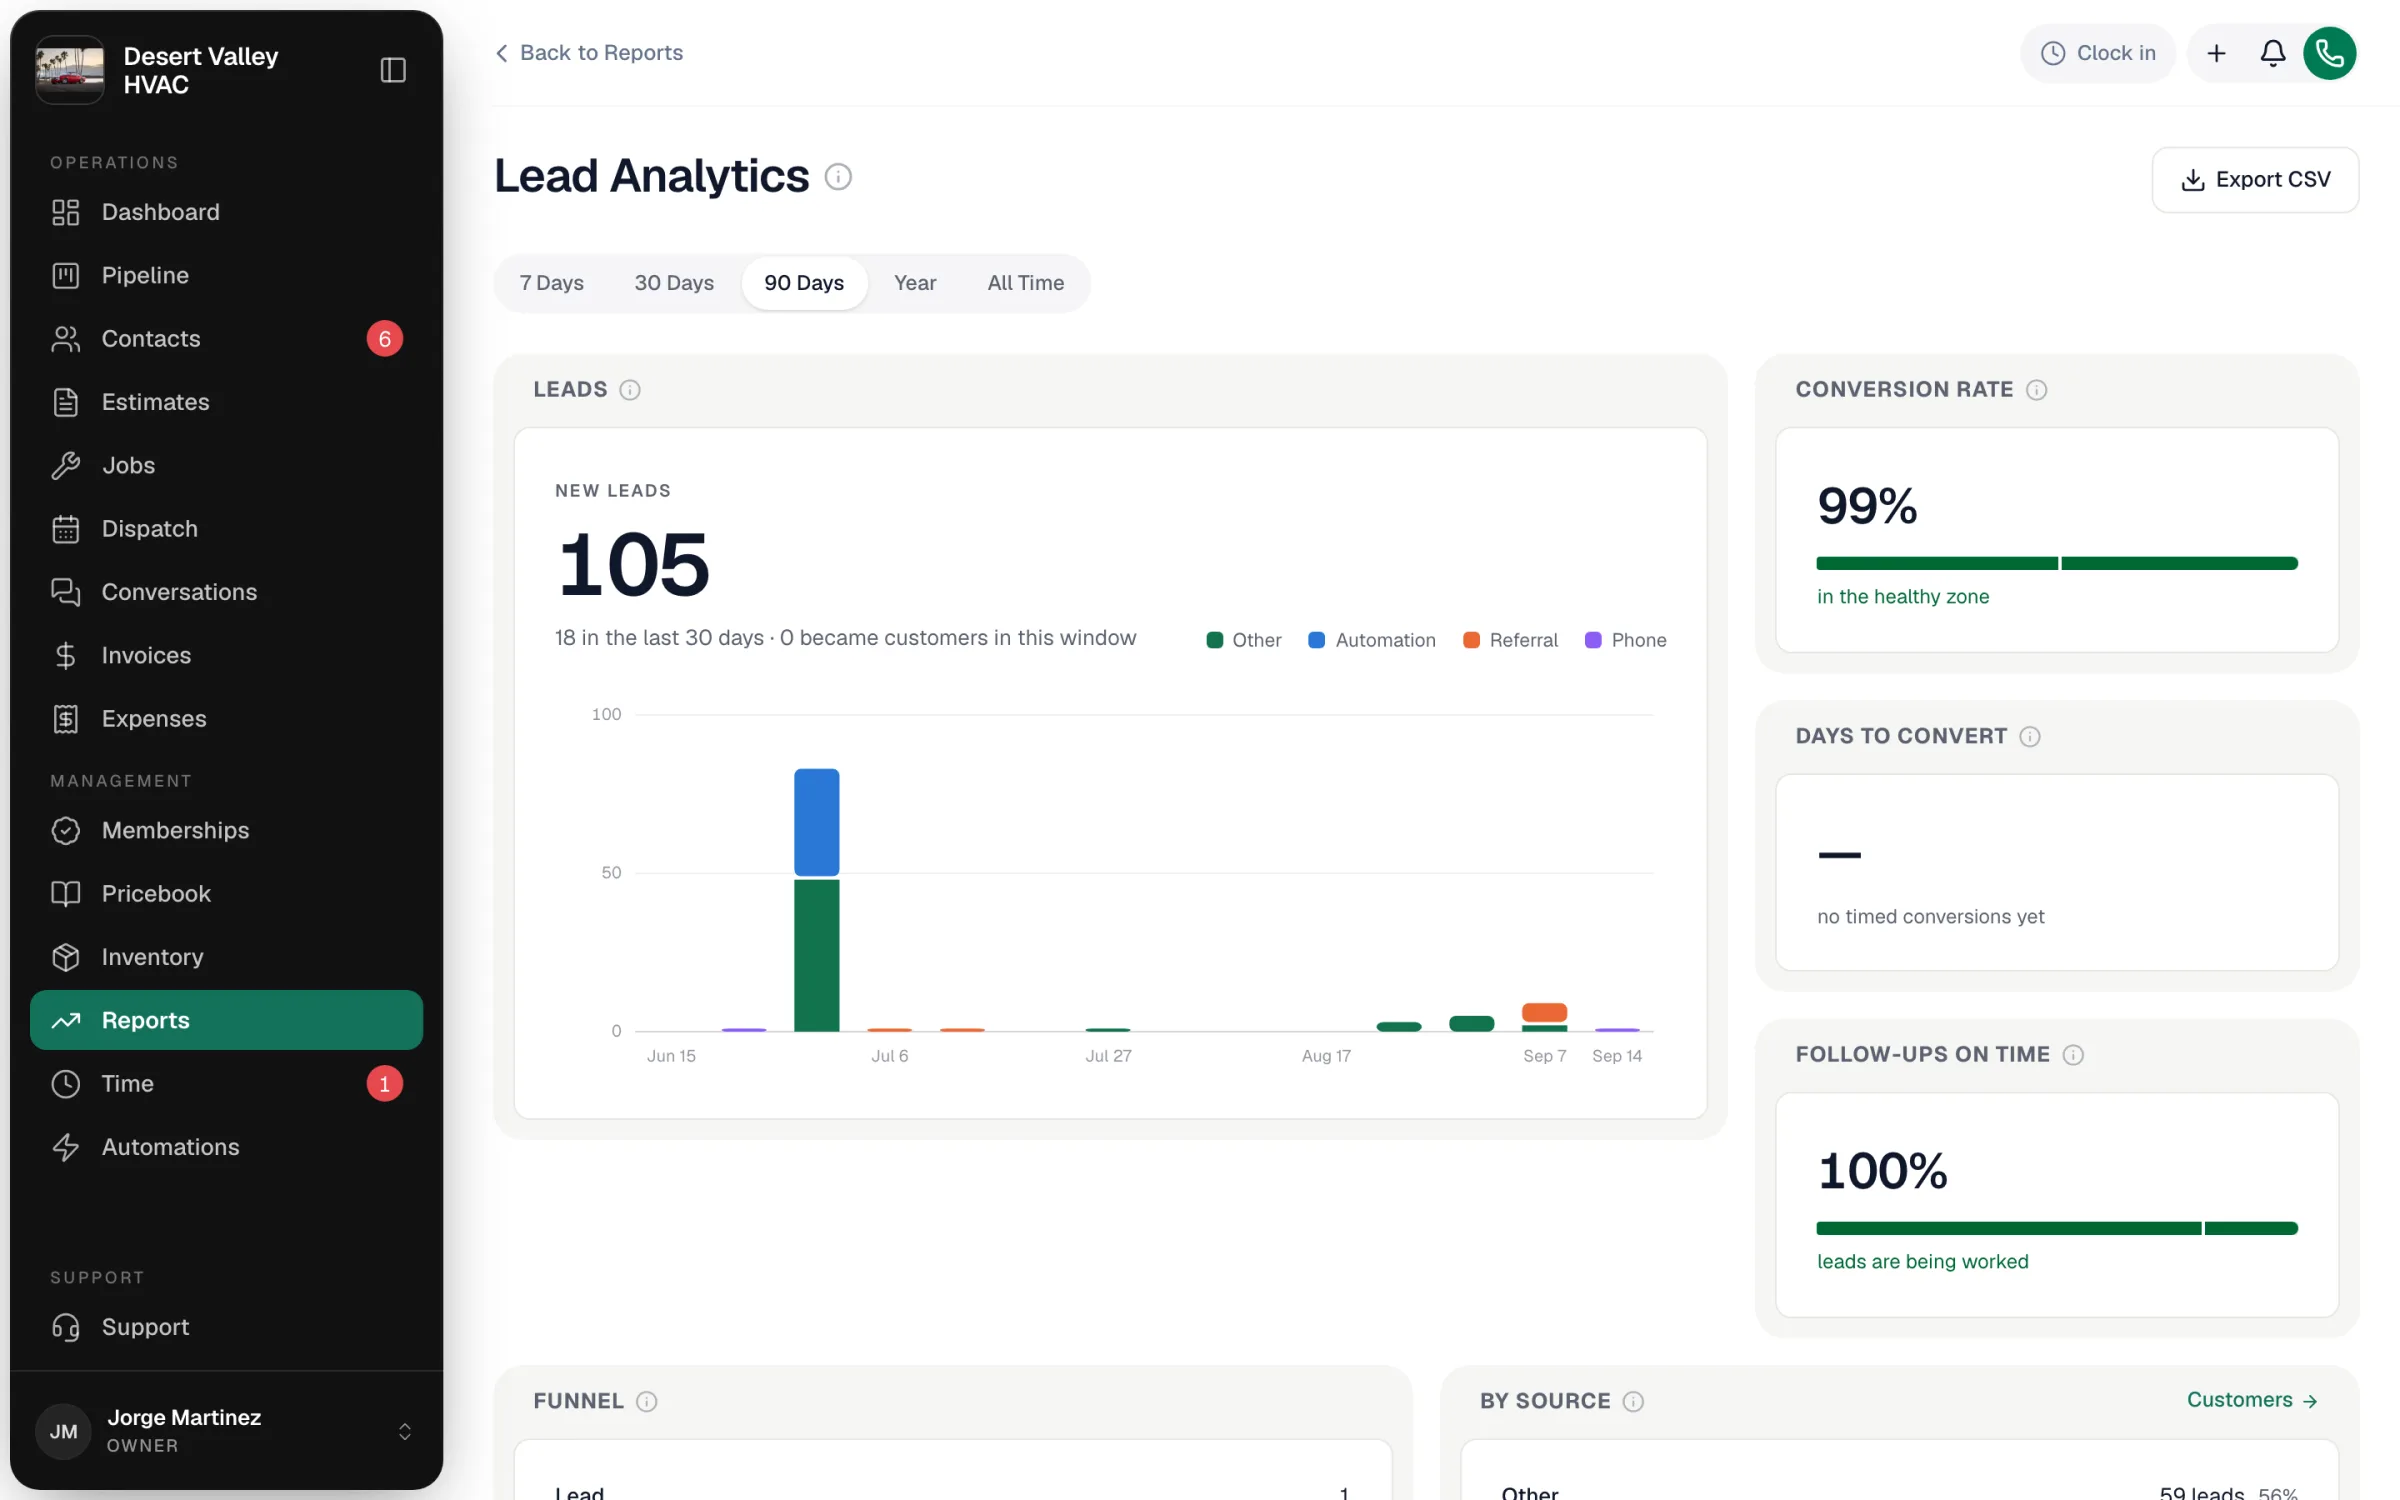Open the Contacts people icon
The height and width of the screenshot is (1500, 2400).
point(66,339)
